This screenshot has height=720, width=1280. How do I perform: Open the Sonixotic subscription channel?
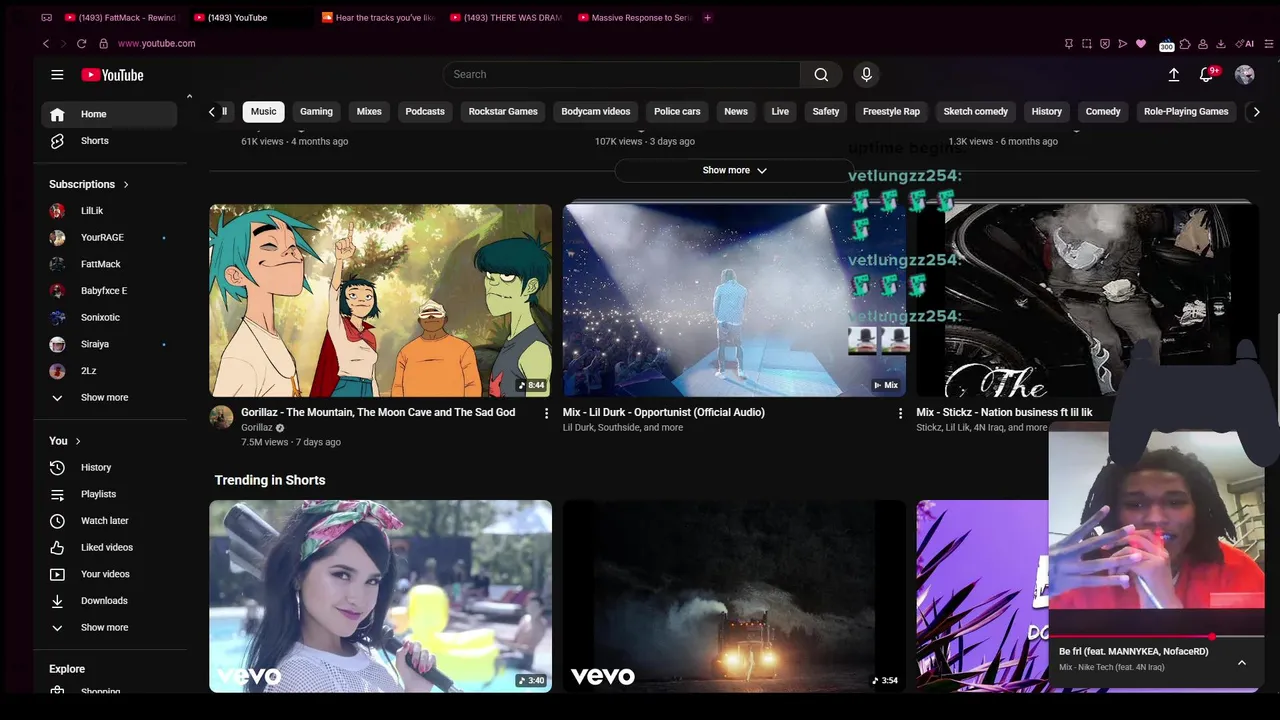(x=109, y=318)
